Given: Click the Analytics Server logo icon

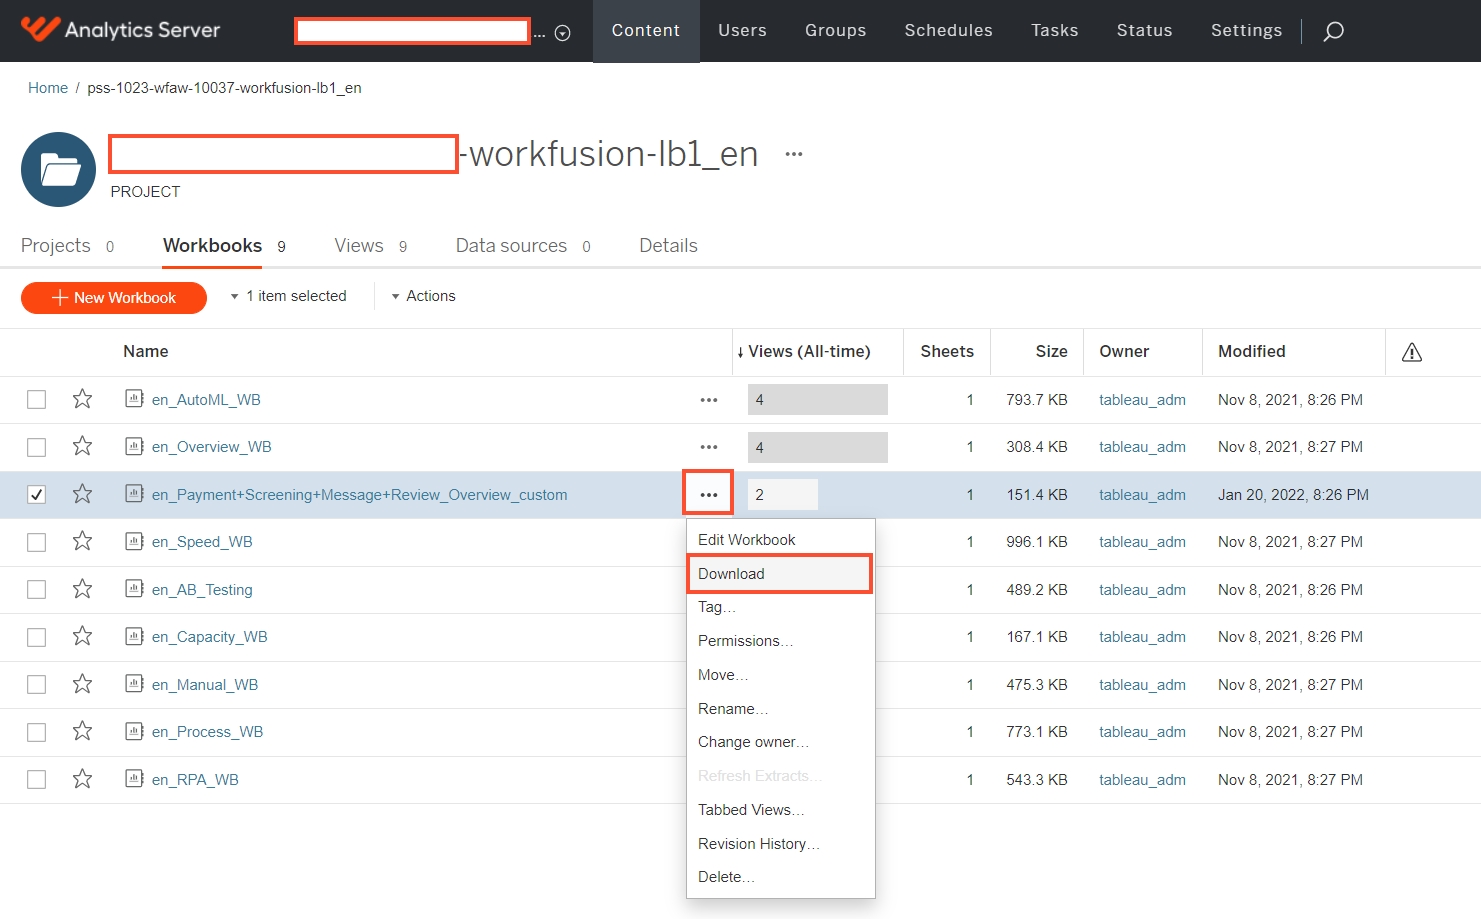Looking at the screenshot, I should pyautogui.click(x=40, y=29).
